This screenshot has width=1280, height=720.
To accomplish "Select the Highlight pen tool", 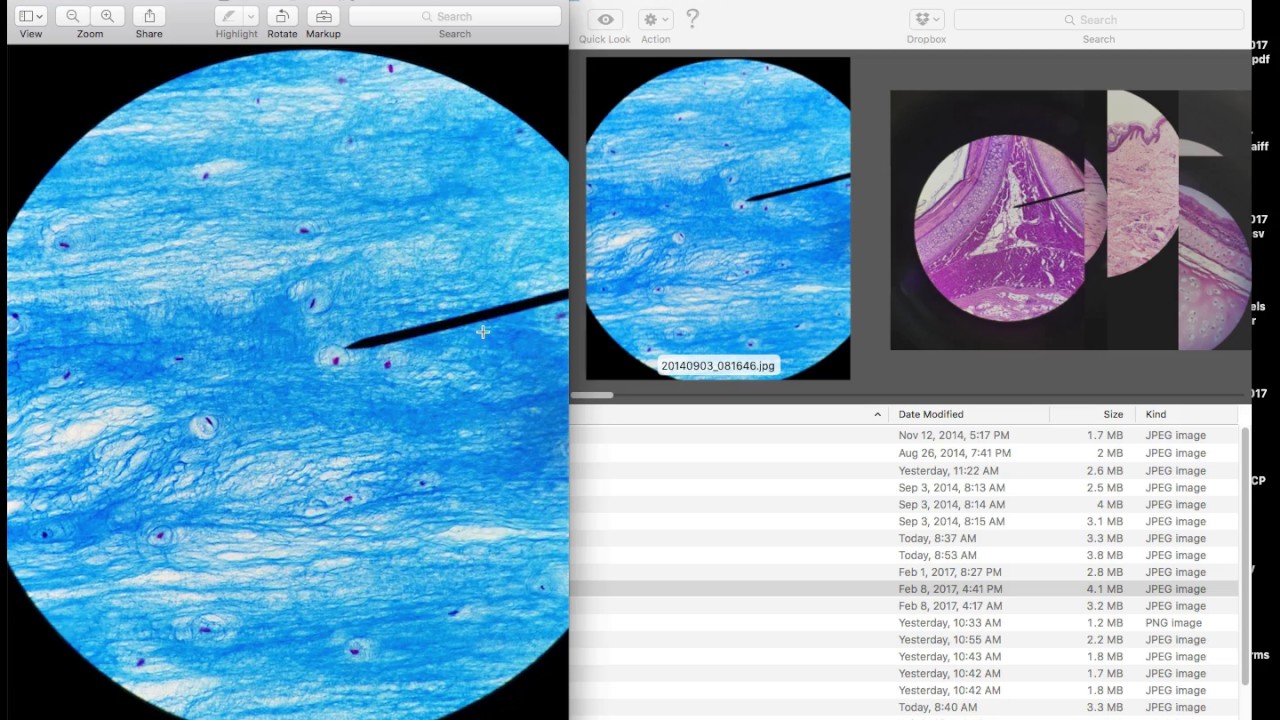I will pos(229,17).
